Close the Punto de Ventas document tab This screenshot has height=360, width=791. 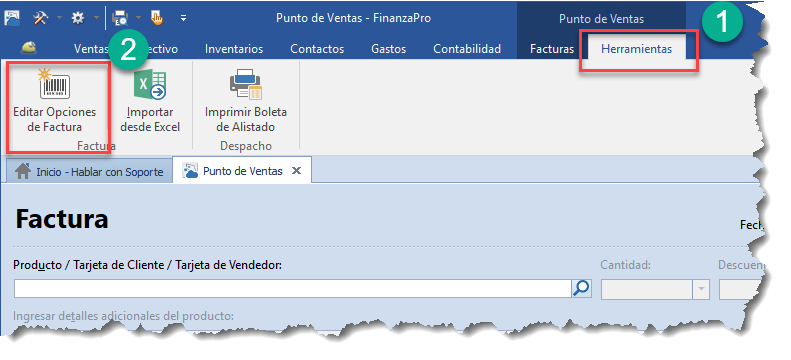tap(297, 171)
